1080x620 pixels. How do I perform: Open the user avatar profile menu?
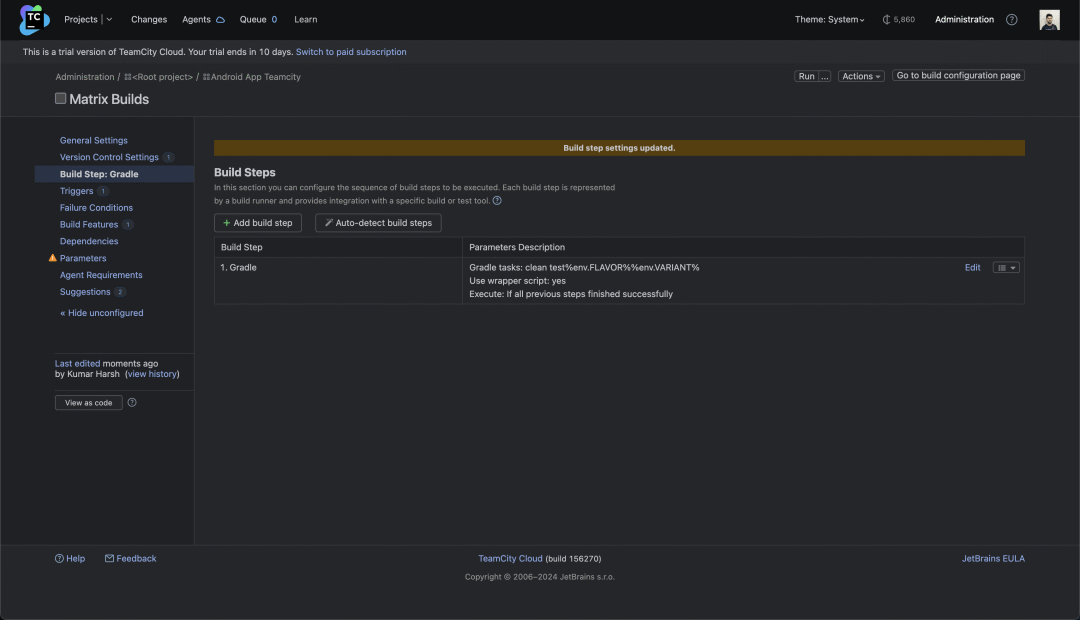point(1049,19)
